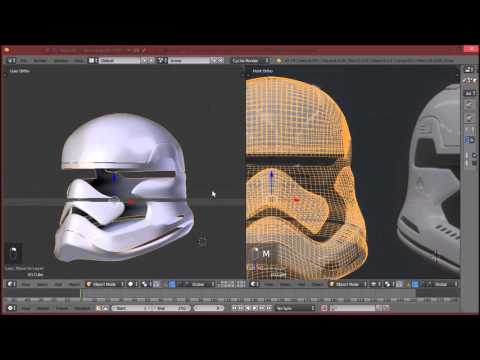This screenshot has width=480, height=360.
Task: Open right viewport editor type selector
Action: (x=255, y=284)
